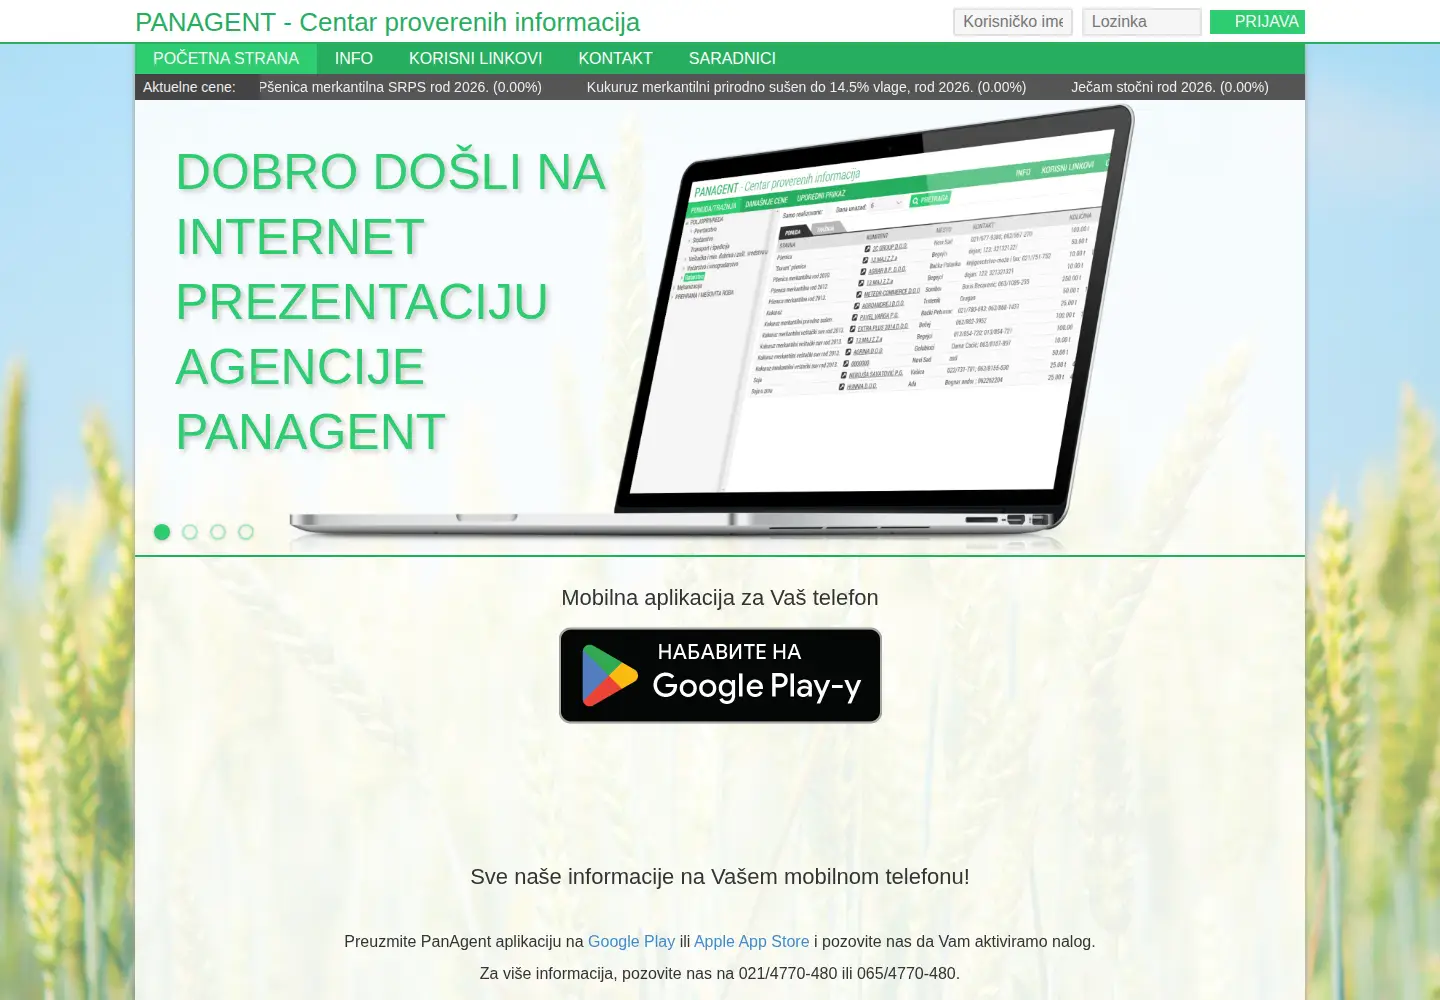
Task: Click 'Mobilna aplikacija za Vaš telefon' heading
Action: [x=720, y=598]
